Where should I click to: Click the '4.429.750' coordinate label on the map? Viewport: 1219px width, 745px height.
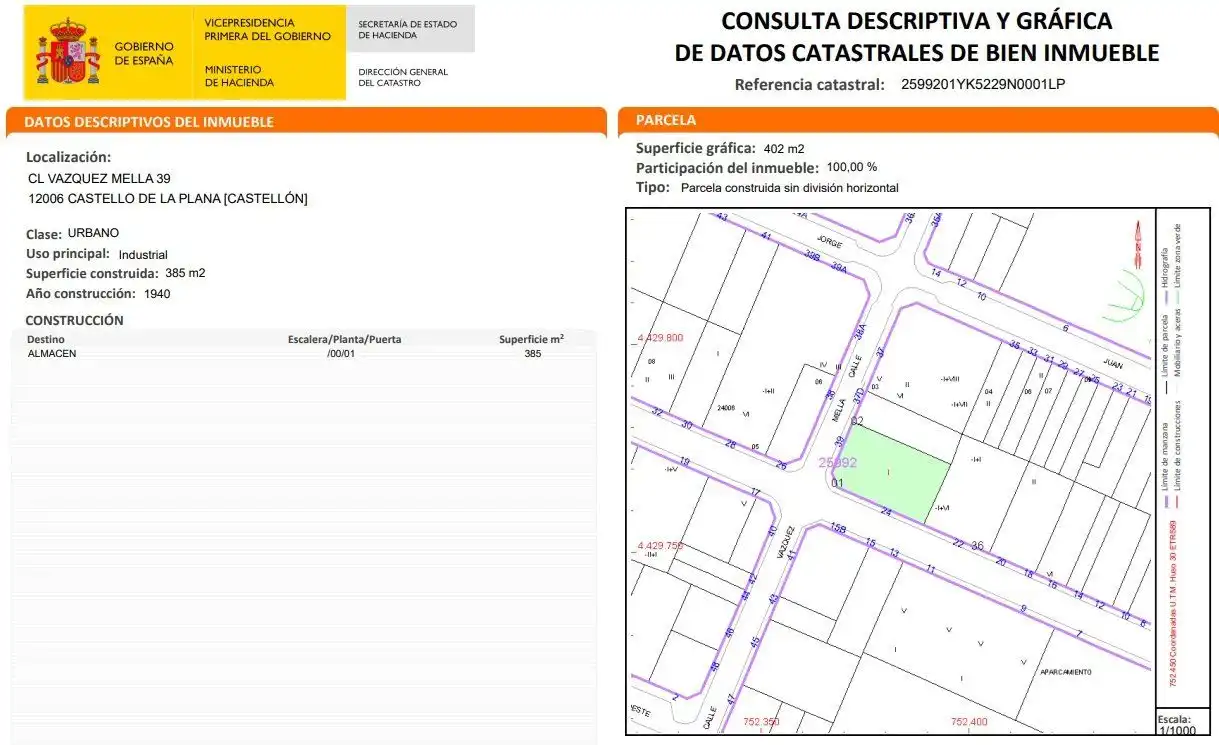click(x=660, y=546)
